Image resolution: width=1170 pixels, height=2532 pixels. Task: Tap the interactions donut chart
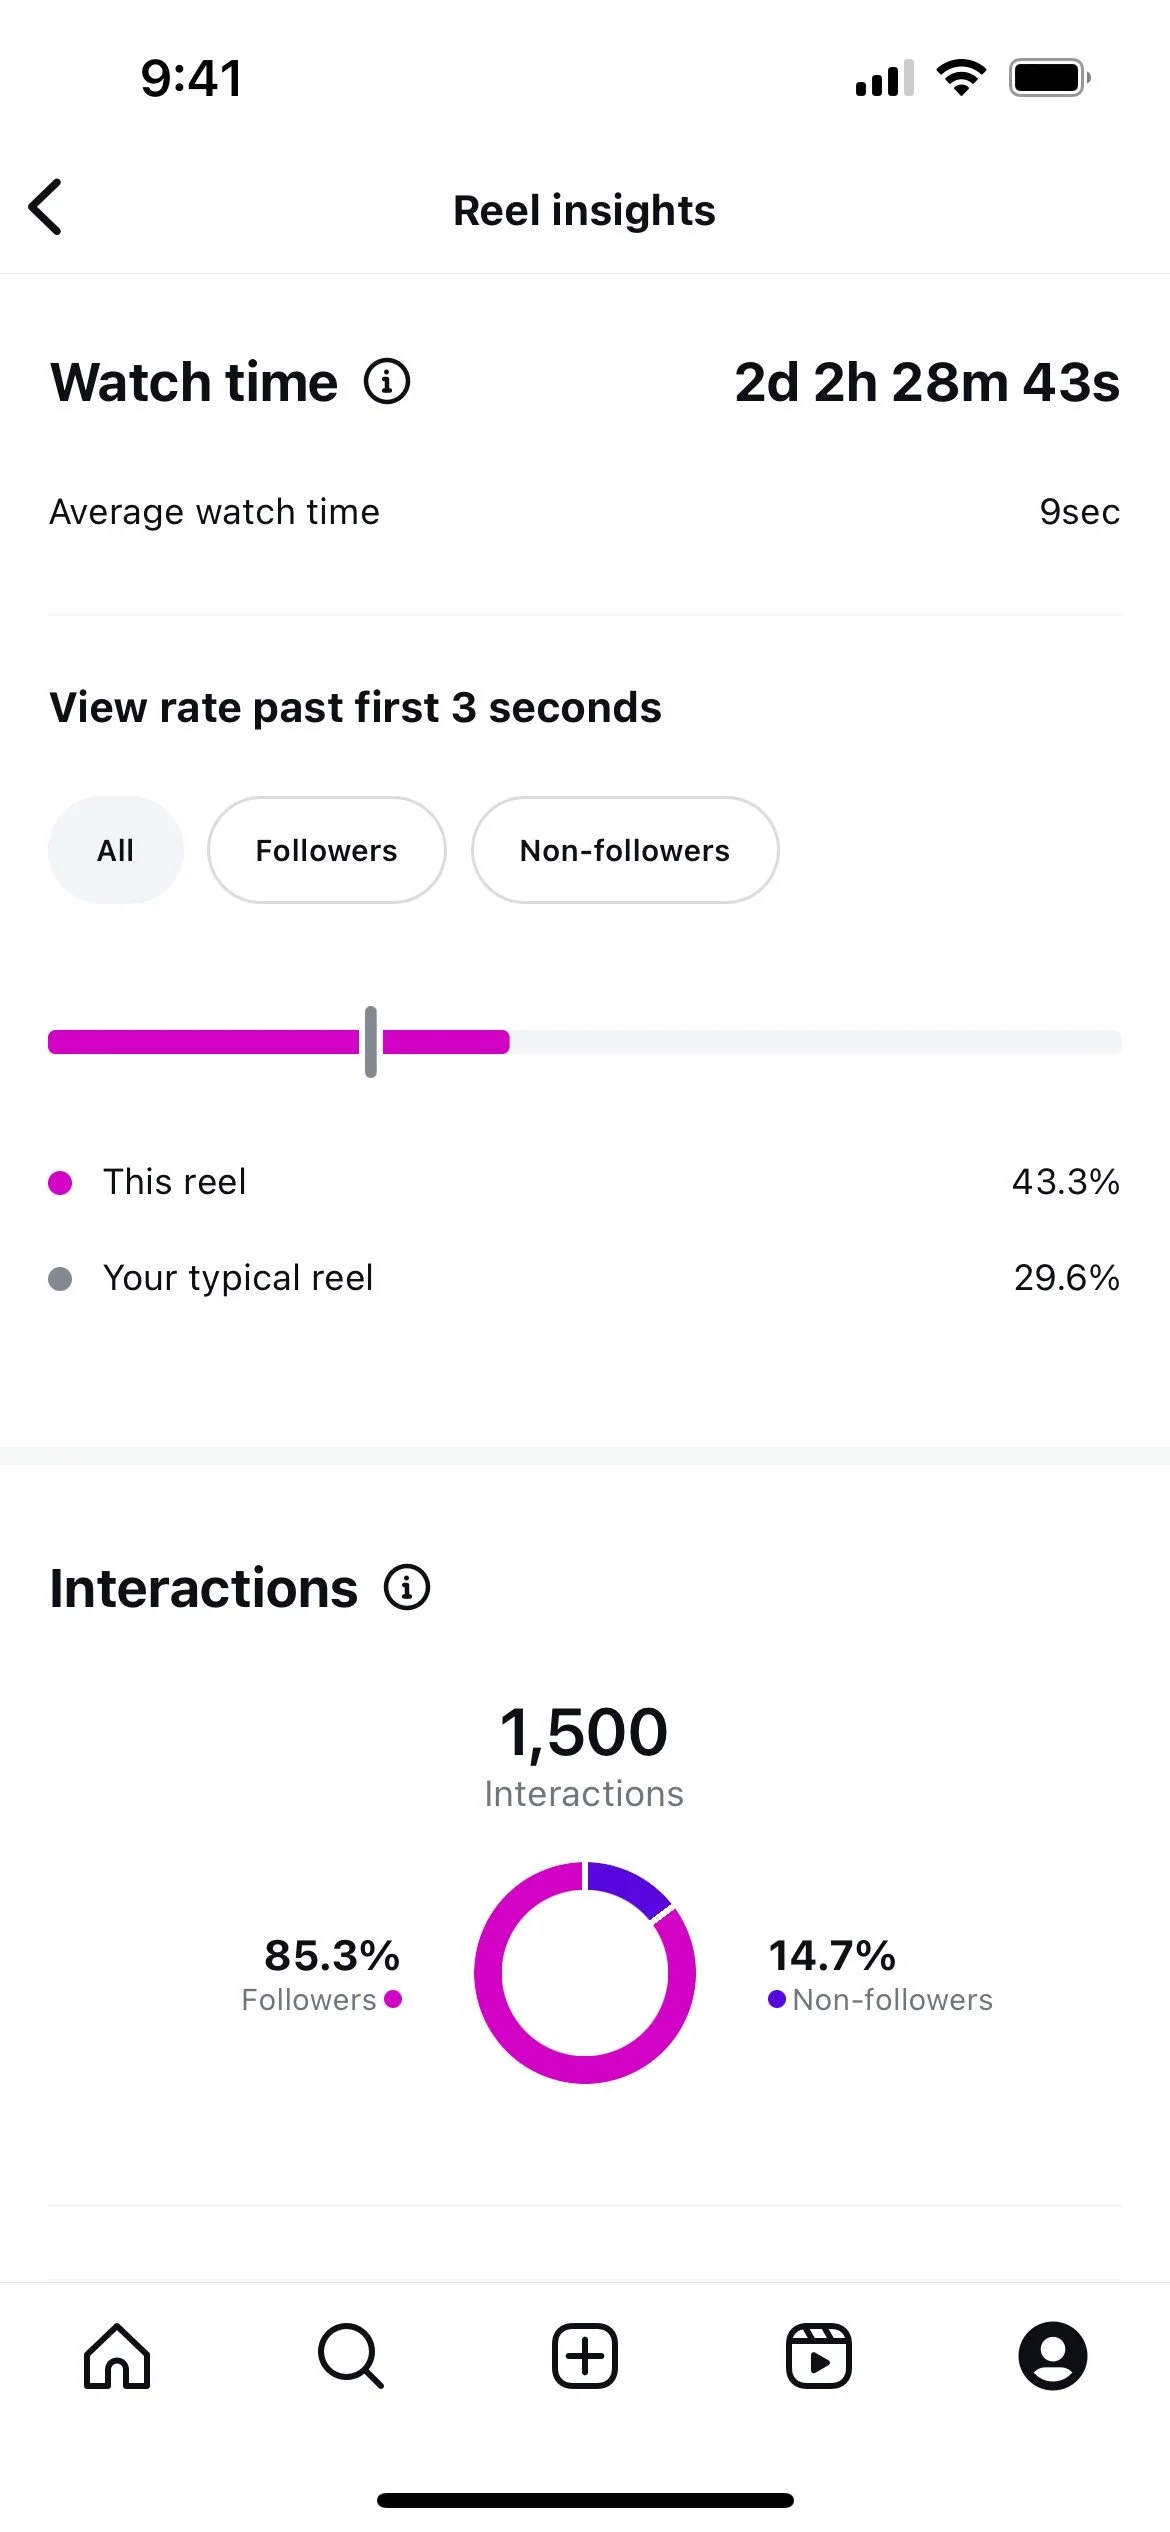[x=585, y=1972]
